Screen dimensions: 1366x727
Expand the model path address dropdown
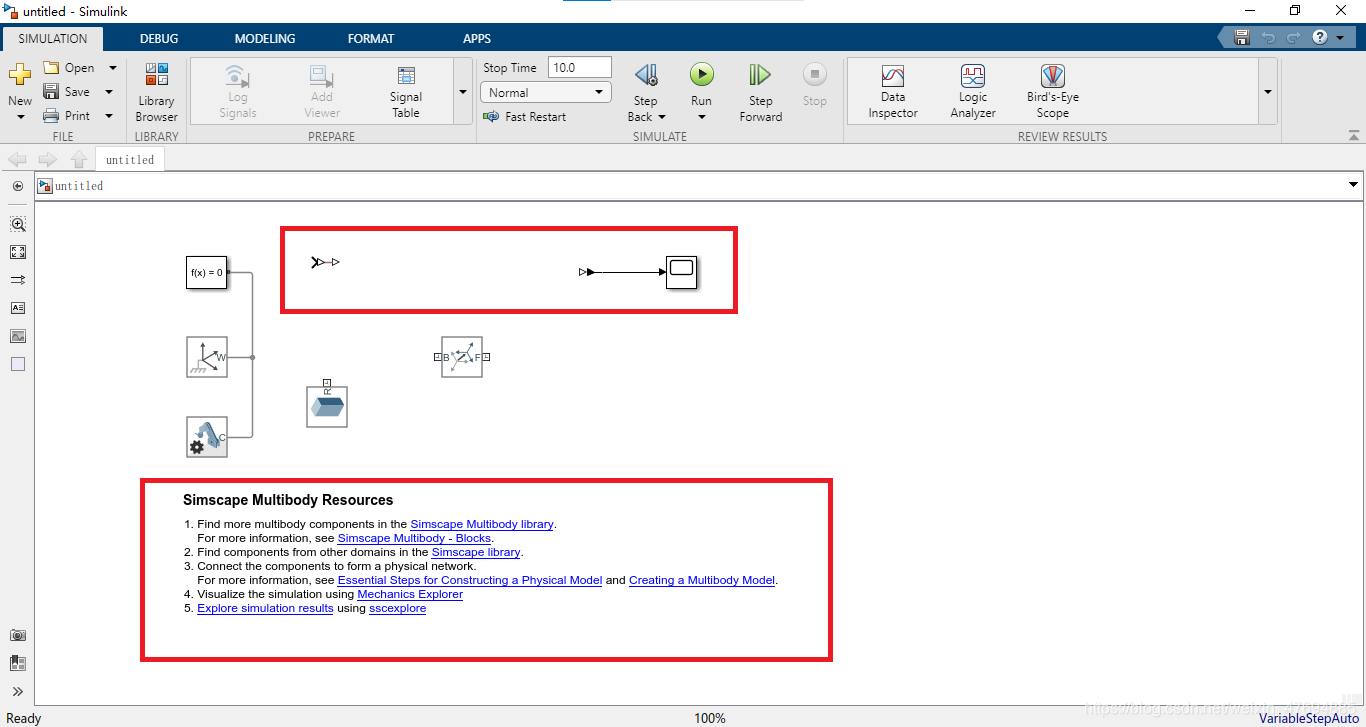pos(1354,185)
